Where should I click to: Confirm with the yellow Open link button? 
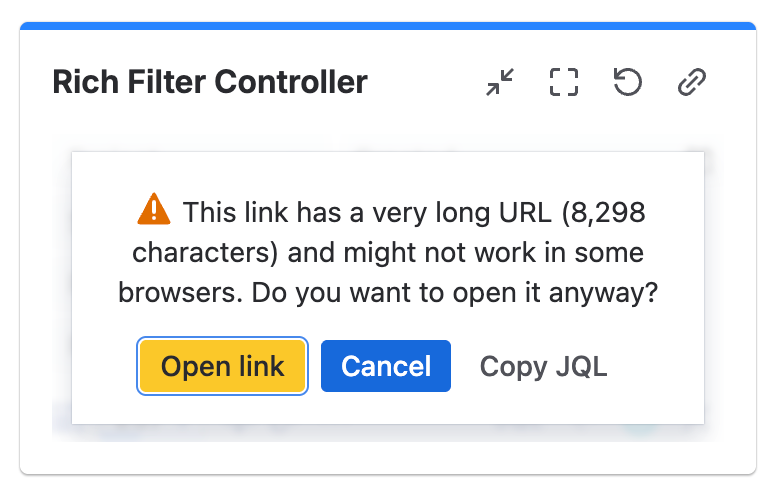coord(223,366)
